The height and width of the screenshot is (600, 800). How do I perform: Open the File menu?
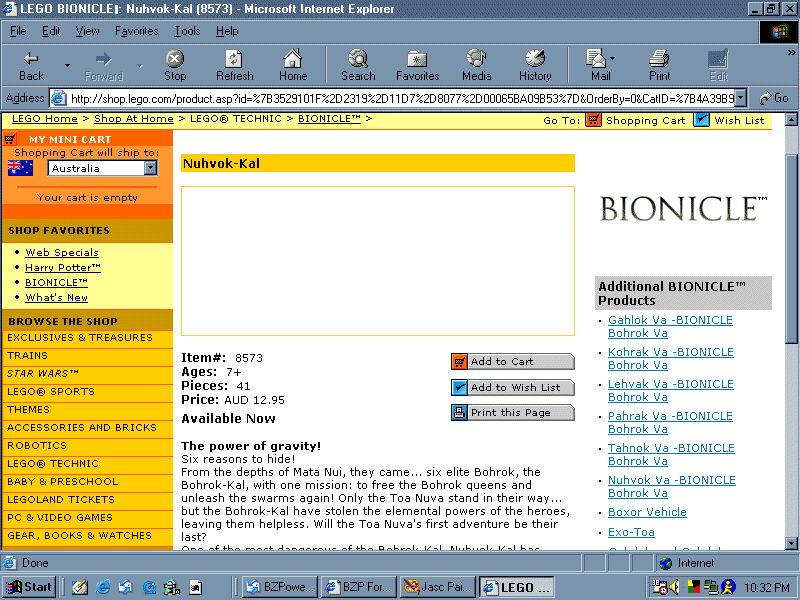[x=18, y=31]
